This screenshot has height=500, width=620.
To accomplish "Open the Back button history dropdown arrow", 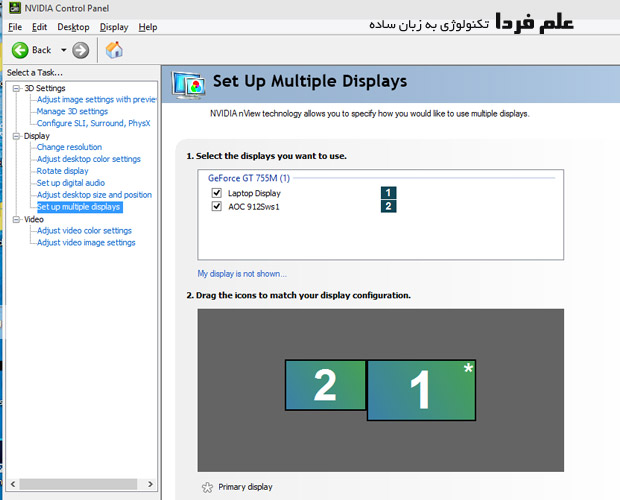I will point(63,49).
